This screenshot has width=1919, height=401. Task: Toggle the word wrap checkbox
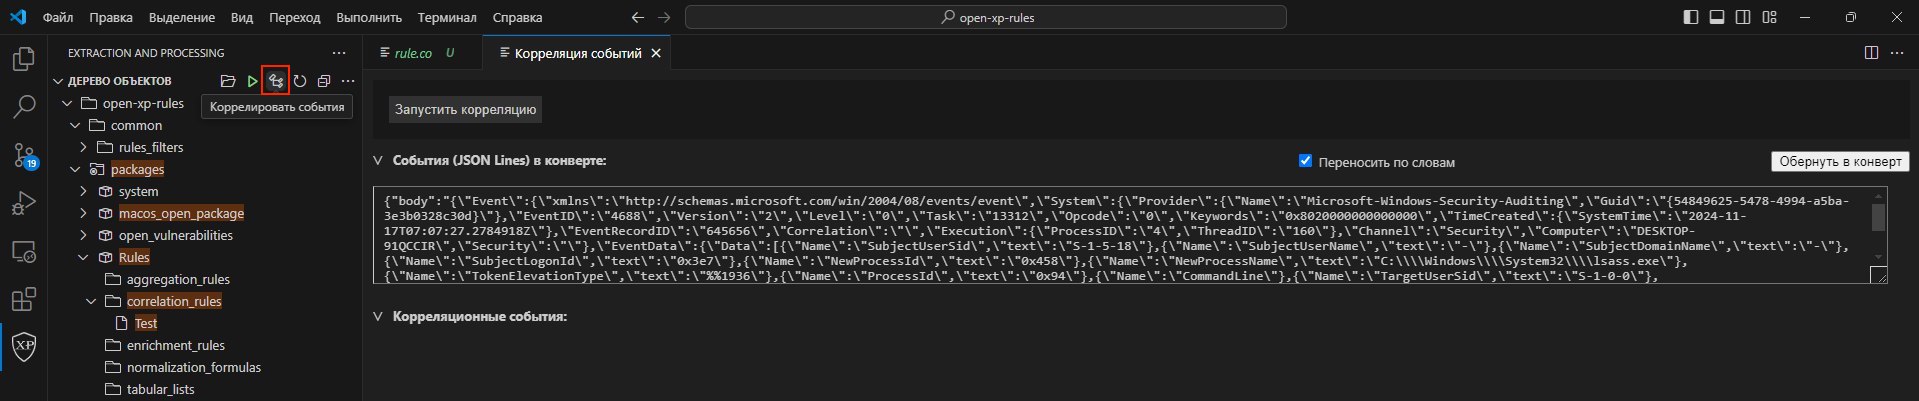pyautogui.click(x=1305, y=161)
